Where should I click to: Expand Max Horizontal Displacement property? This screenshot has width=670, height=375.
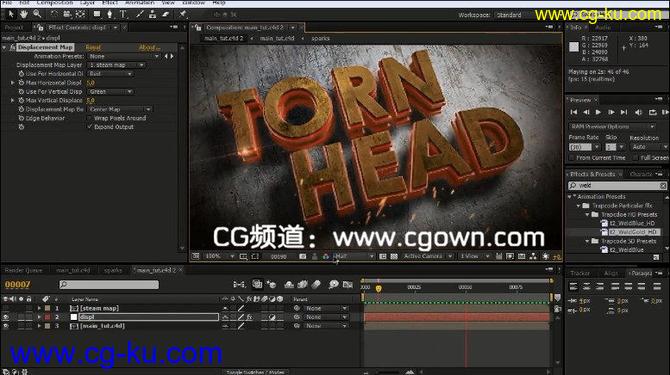[13, 82]
